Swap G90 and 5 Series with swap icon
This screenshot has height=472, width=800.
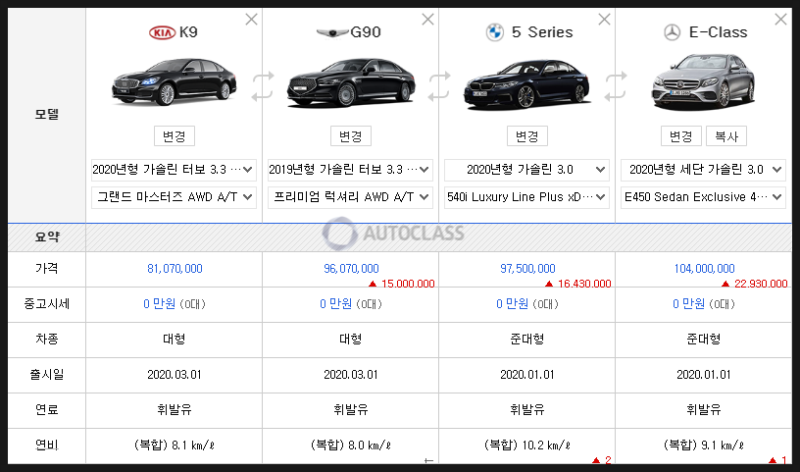pyautogui.click(x=439, y=86)
